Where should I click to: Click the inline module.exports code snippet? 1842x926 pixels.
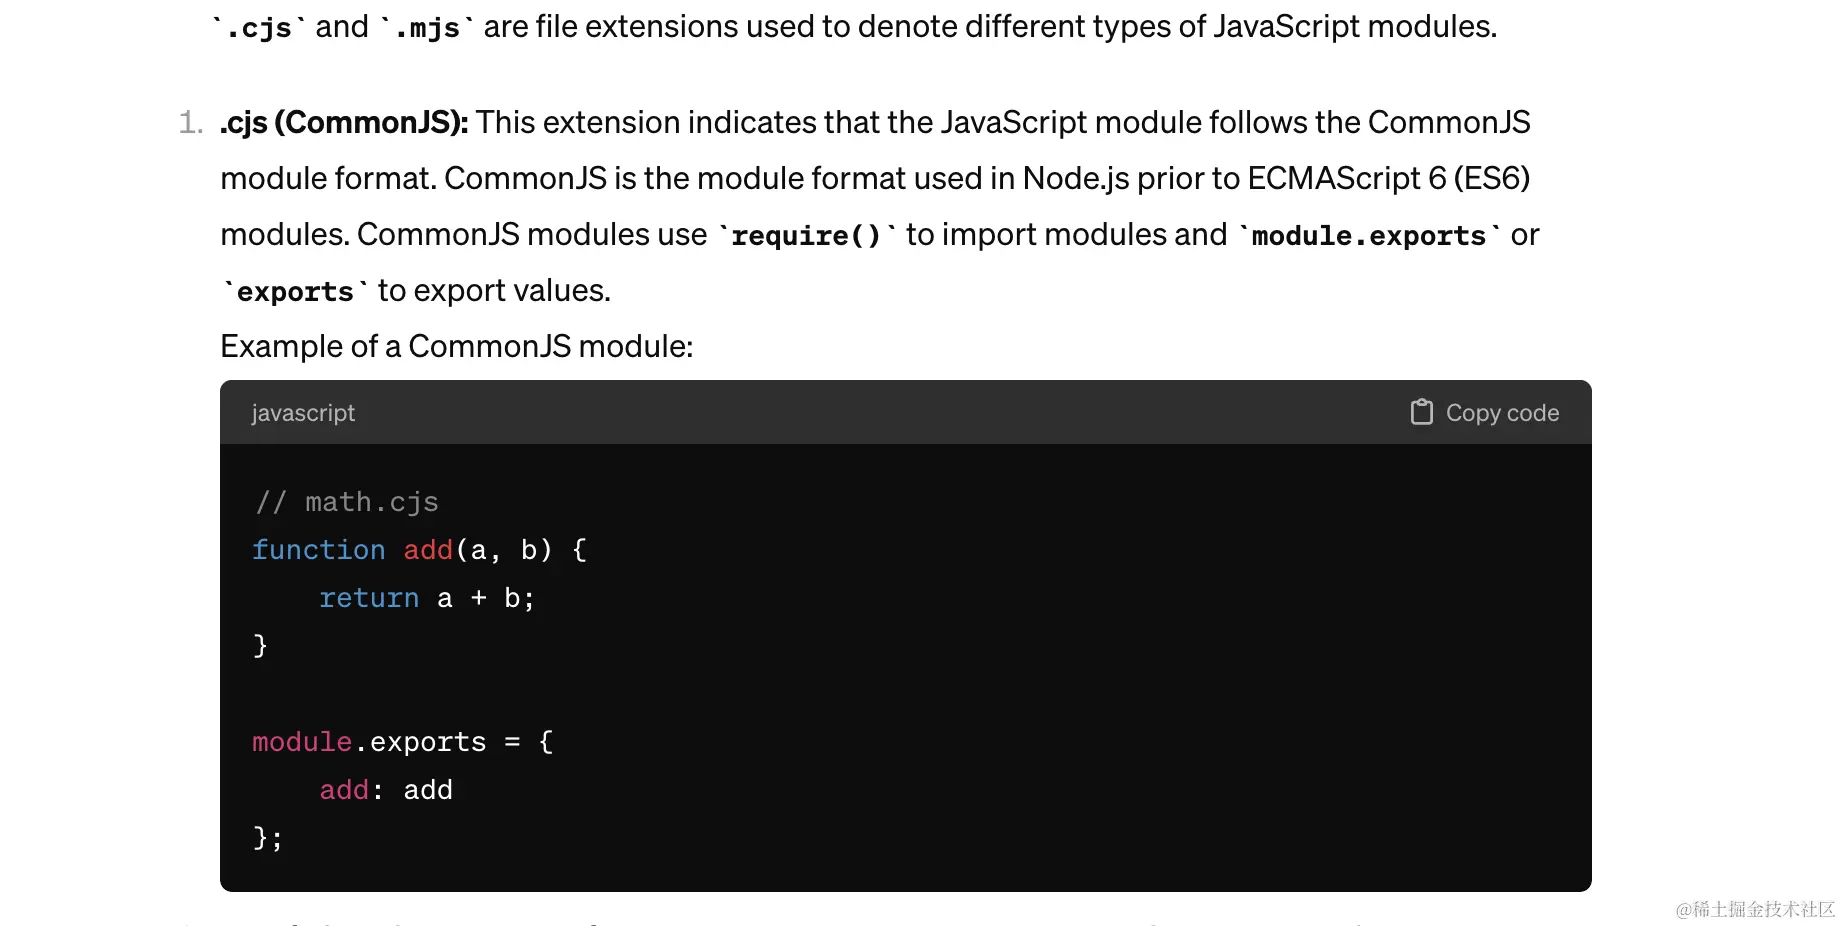(1369, 236)
